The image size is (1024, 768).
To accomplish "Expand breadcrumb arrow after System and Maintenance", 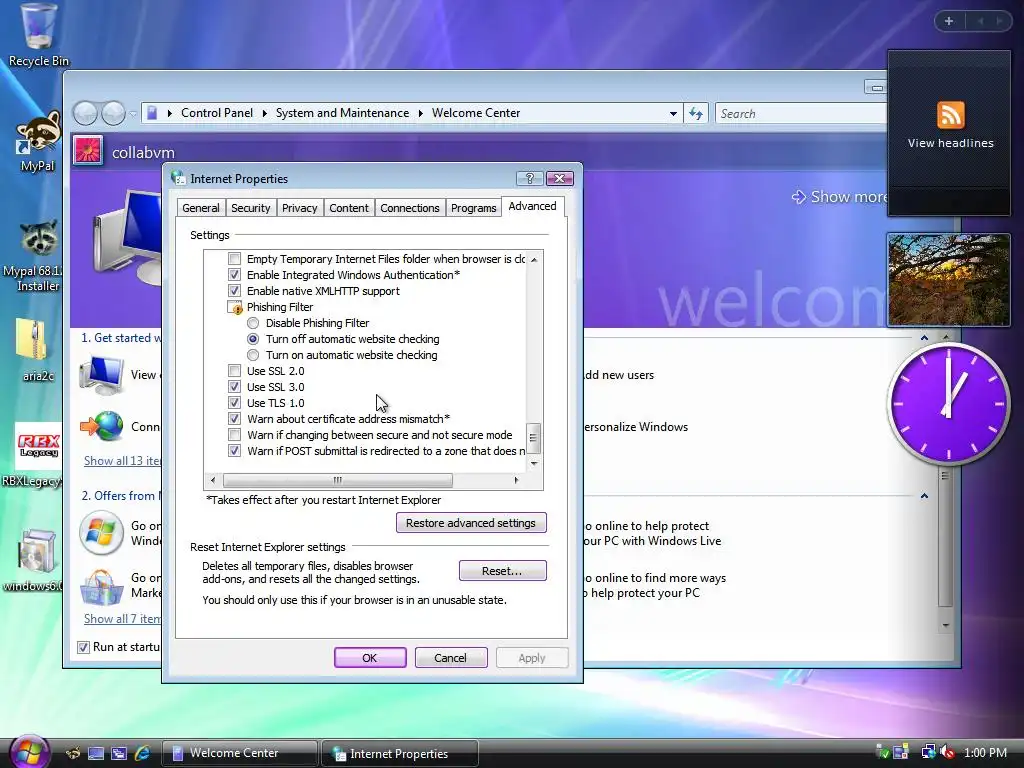I will (421, 114).
